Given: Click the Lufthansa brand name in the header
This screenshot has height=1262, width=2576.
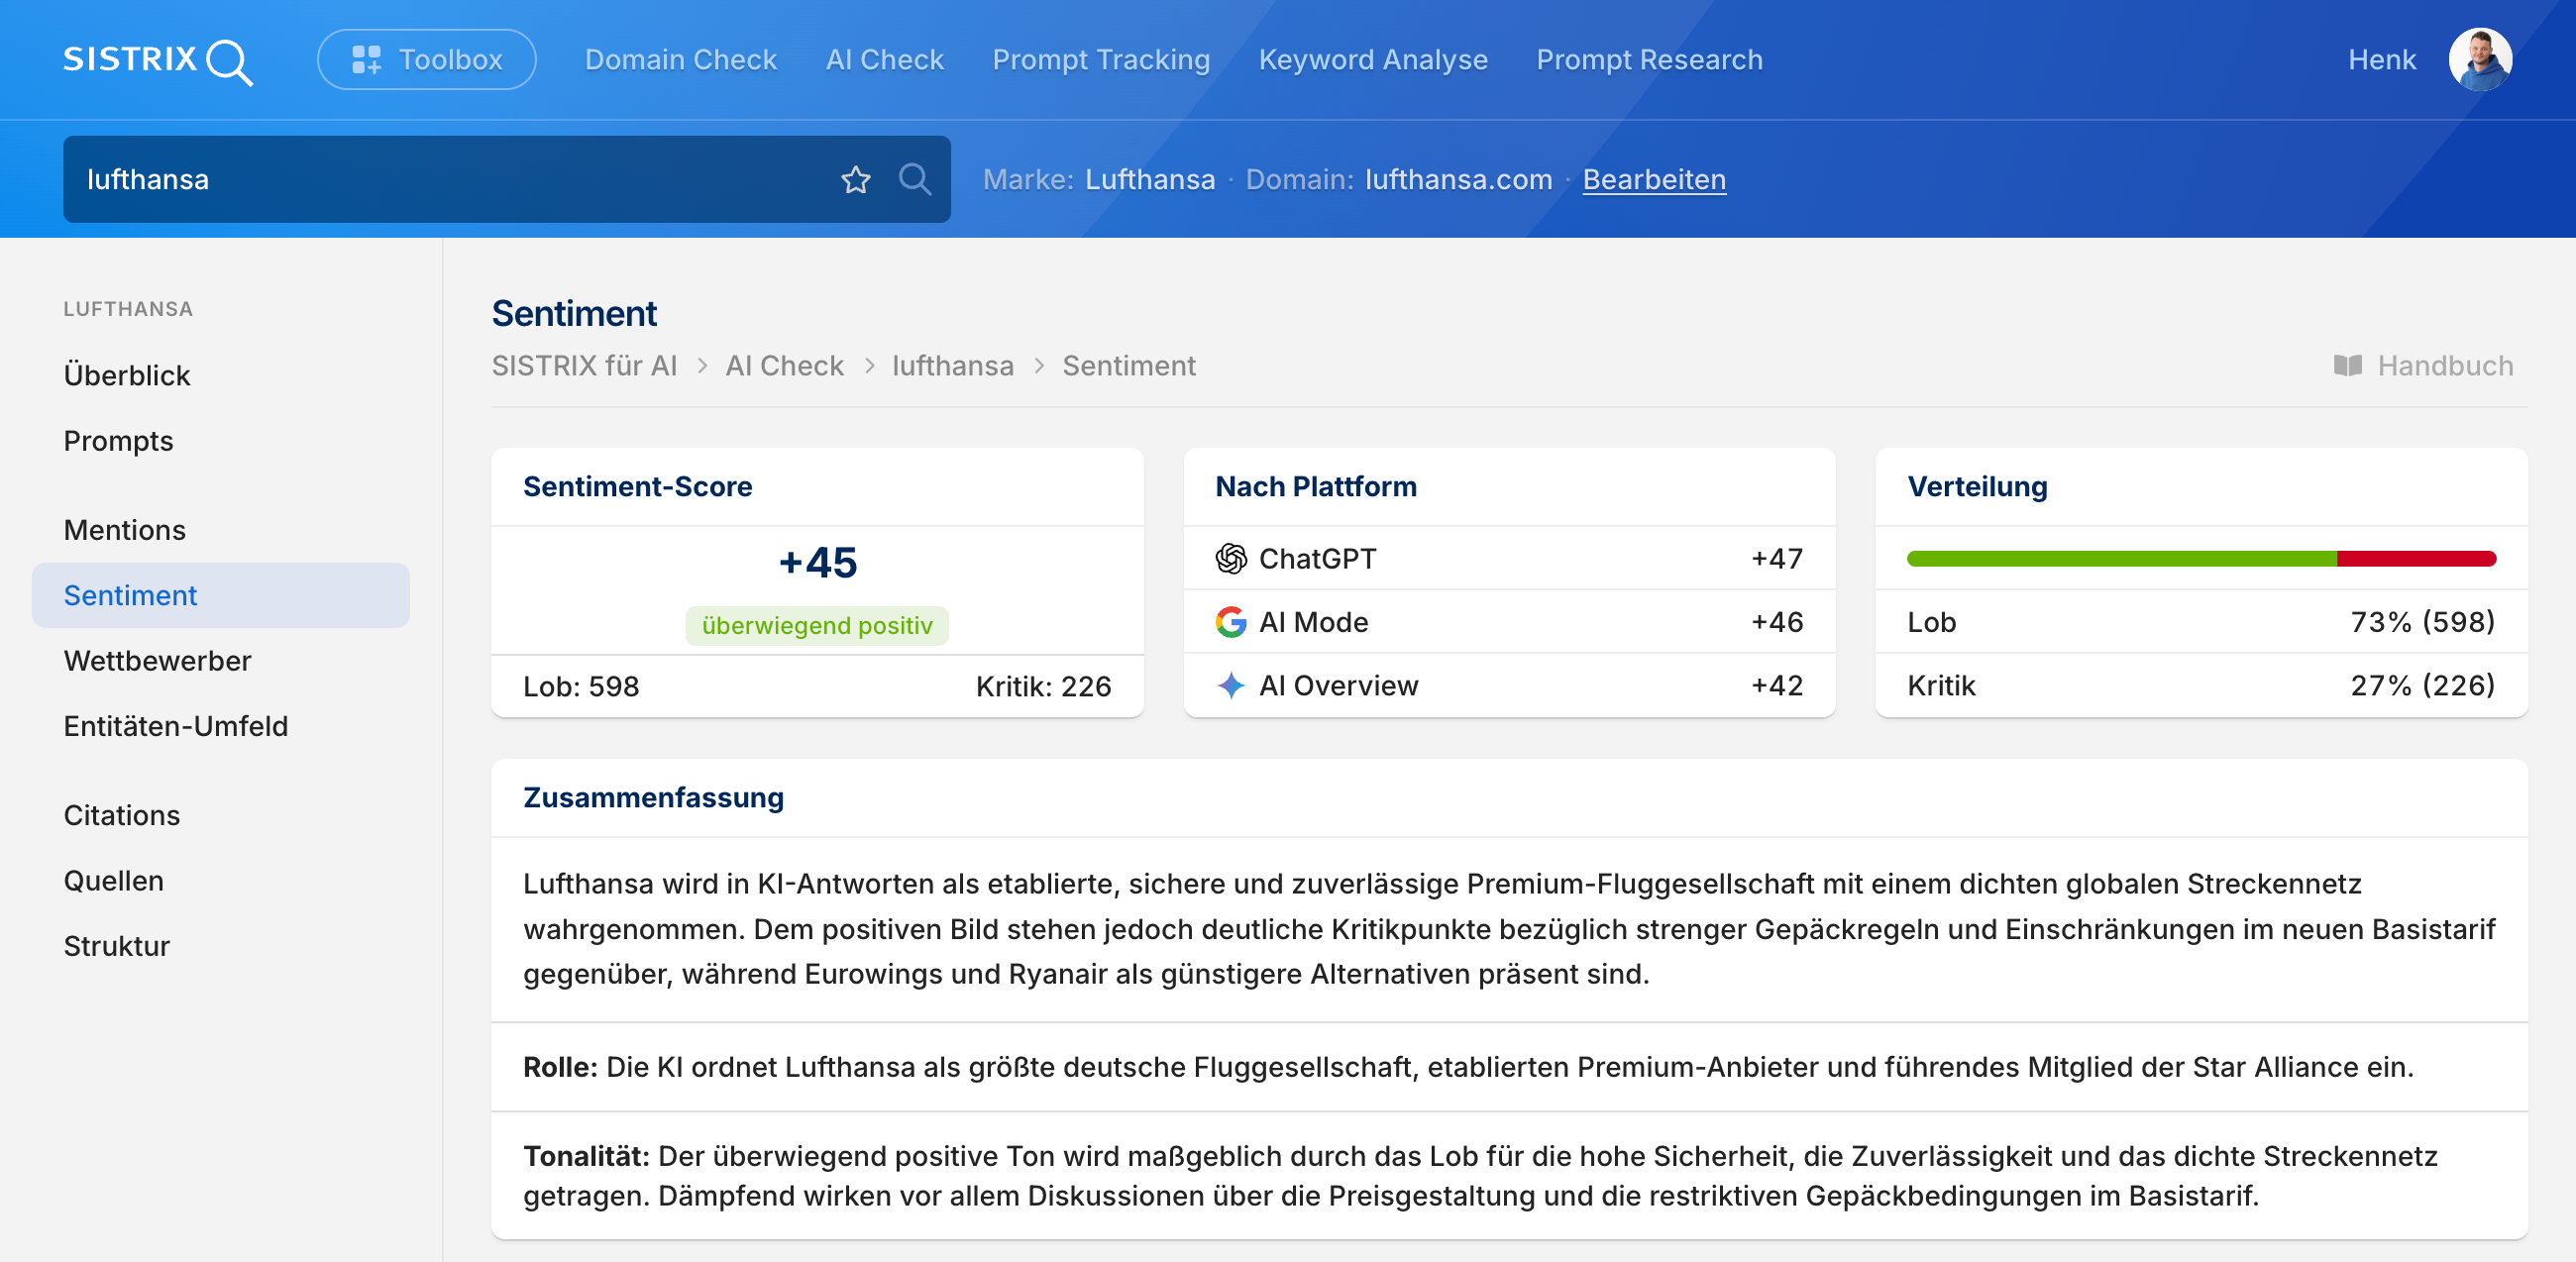Looking at the screenshot, I should [x=1150, y=180].
